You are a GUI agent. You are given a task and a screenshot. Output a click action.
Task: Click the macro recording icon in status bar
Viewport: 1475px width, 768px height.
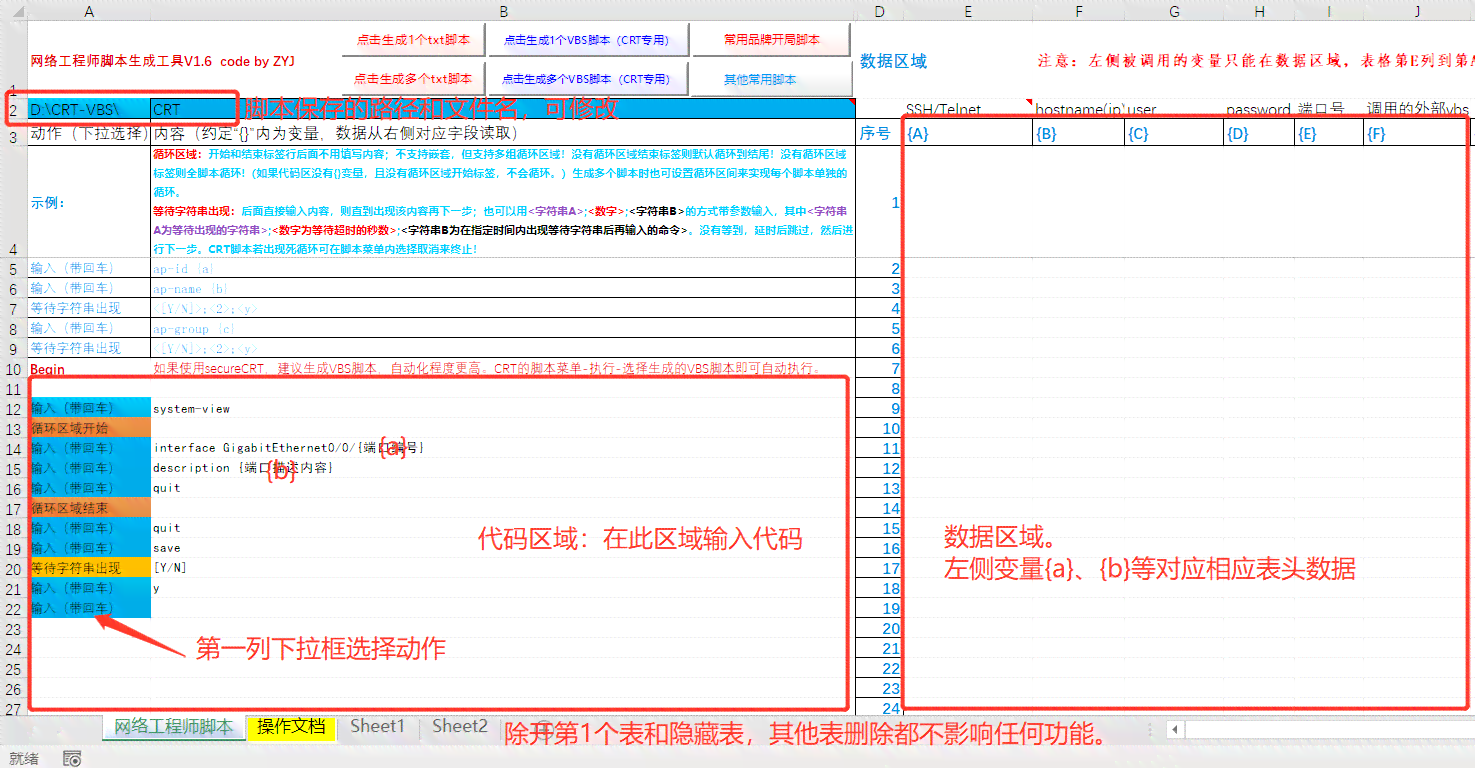point(72,759)
